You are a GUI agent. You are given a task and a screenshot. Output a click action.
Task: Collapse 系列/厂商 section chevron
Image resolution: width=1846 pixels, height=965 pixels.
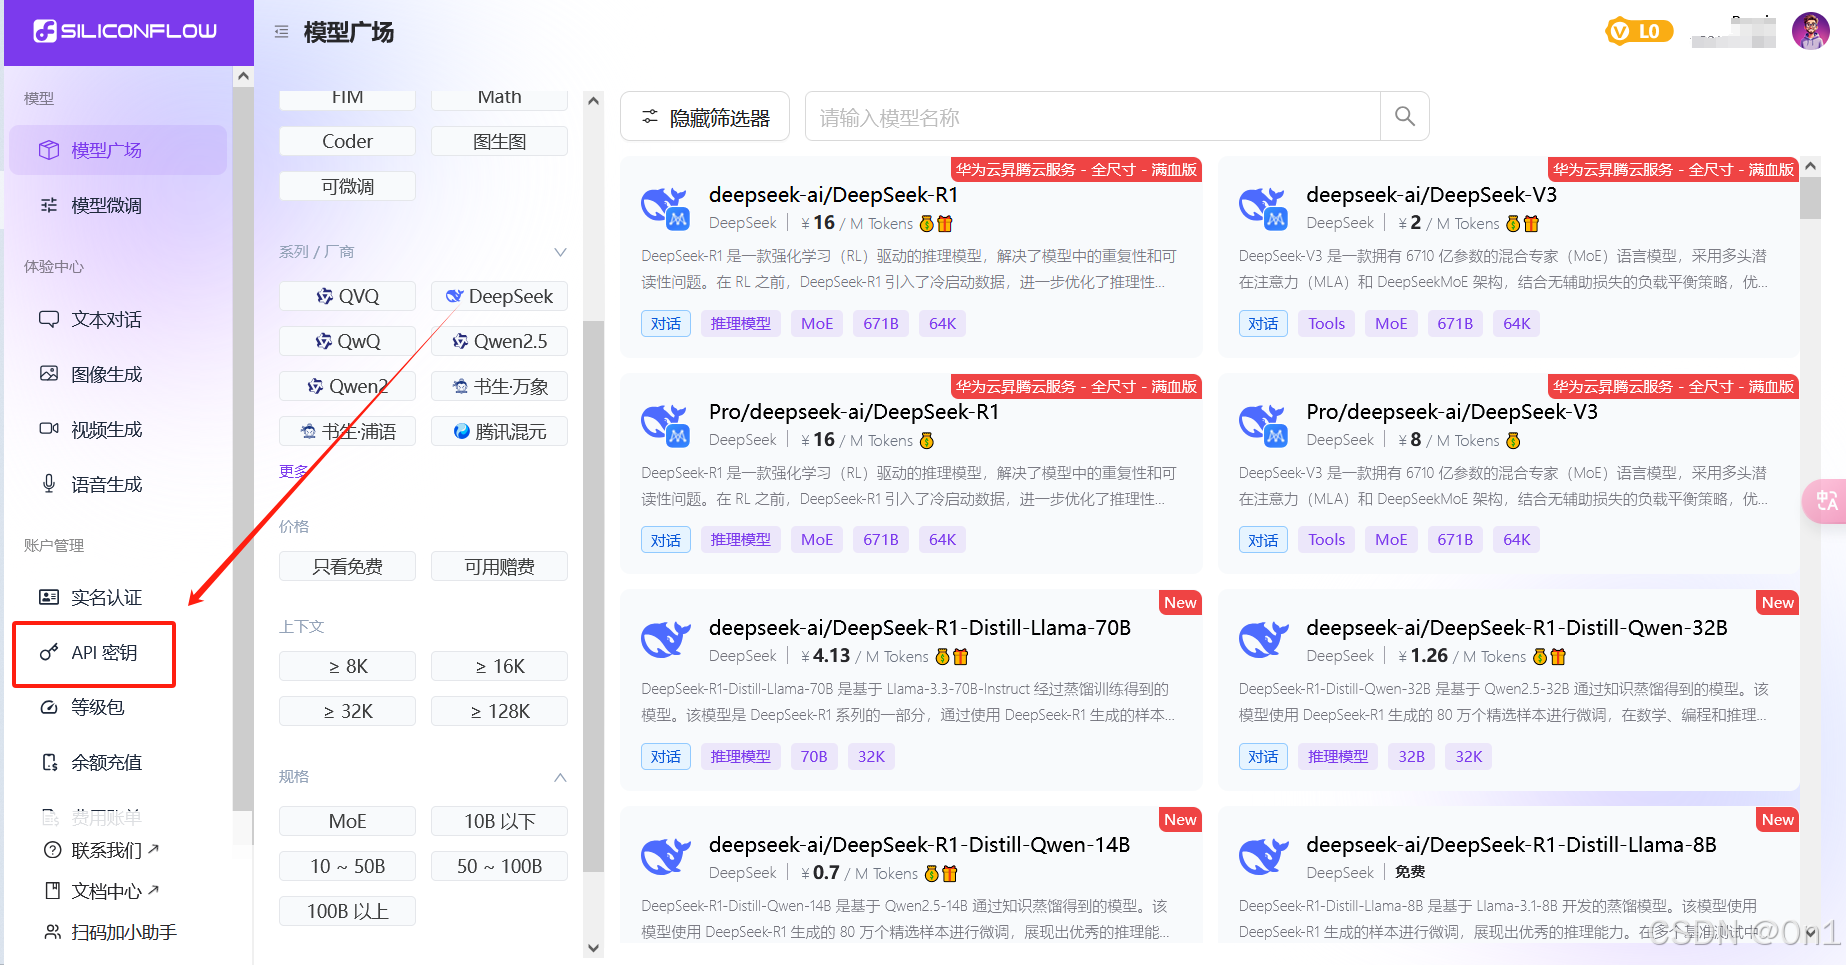(560, 252)
